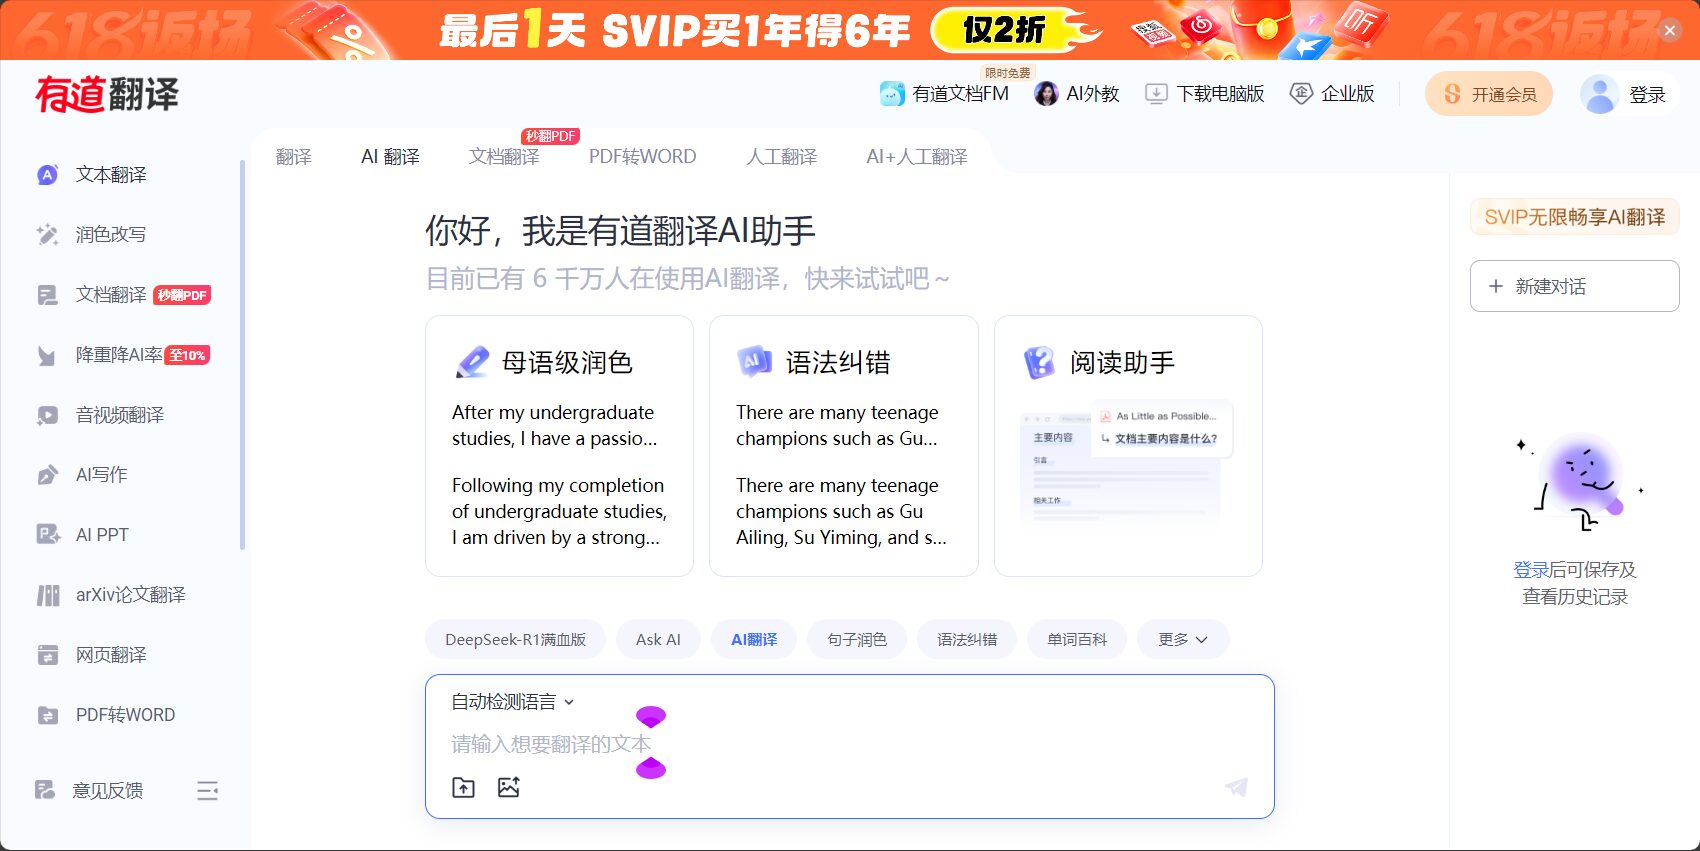
Task: Click the 至10% badge in sidebar
Action: click(x=187, y=355)
